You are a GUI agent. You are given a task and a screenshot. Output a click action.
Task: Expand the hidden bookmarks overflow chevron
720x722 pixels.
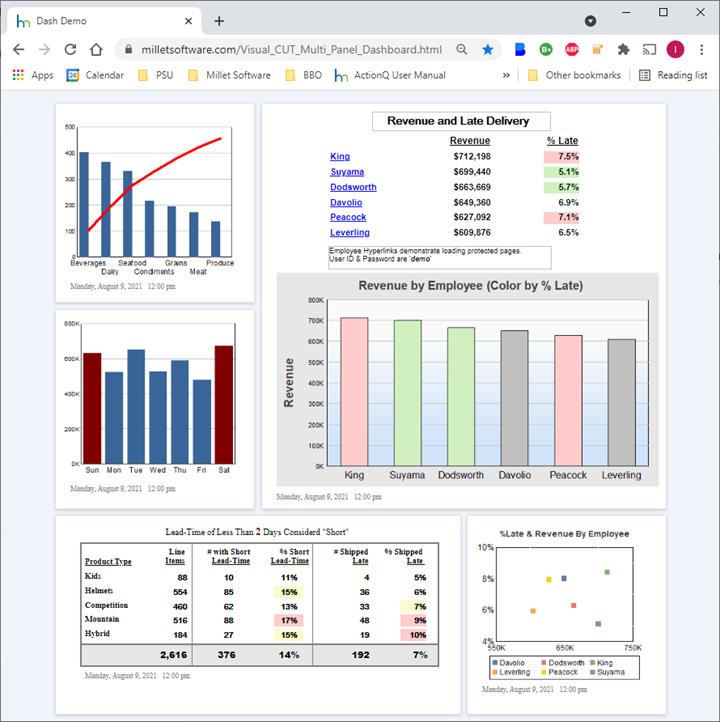[x=506, y=75]
